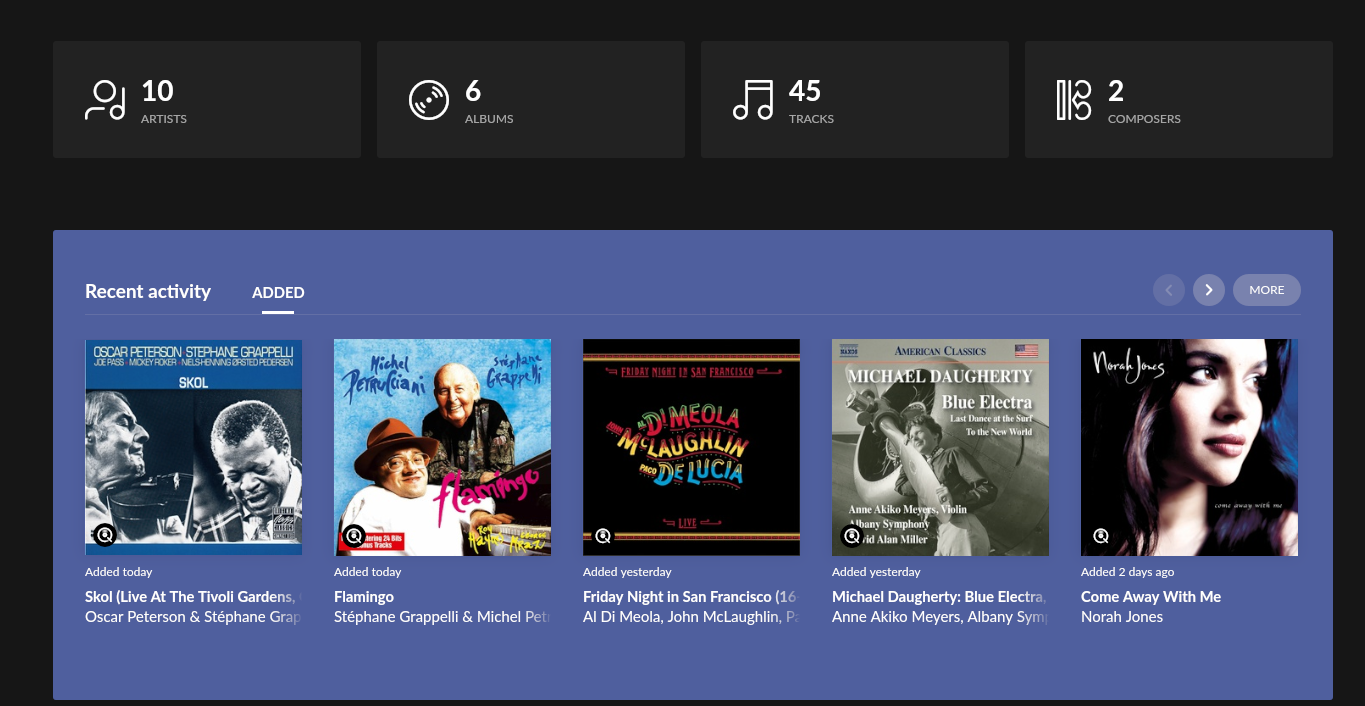1365x706 pixels.
Task: Click the Flamingo album title
Action: click(364, 597)
